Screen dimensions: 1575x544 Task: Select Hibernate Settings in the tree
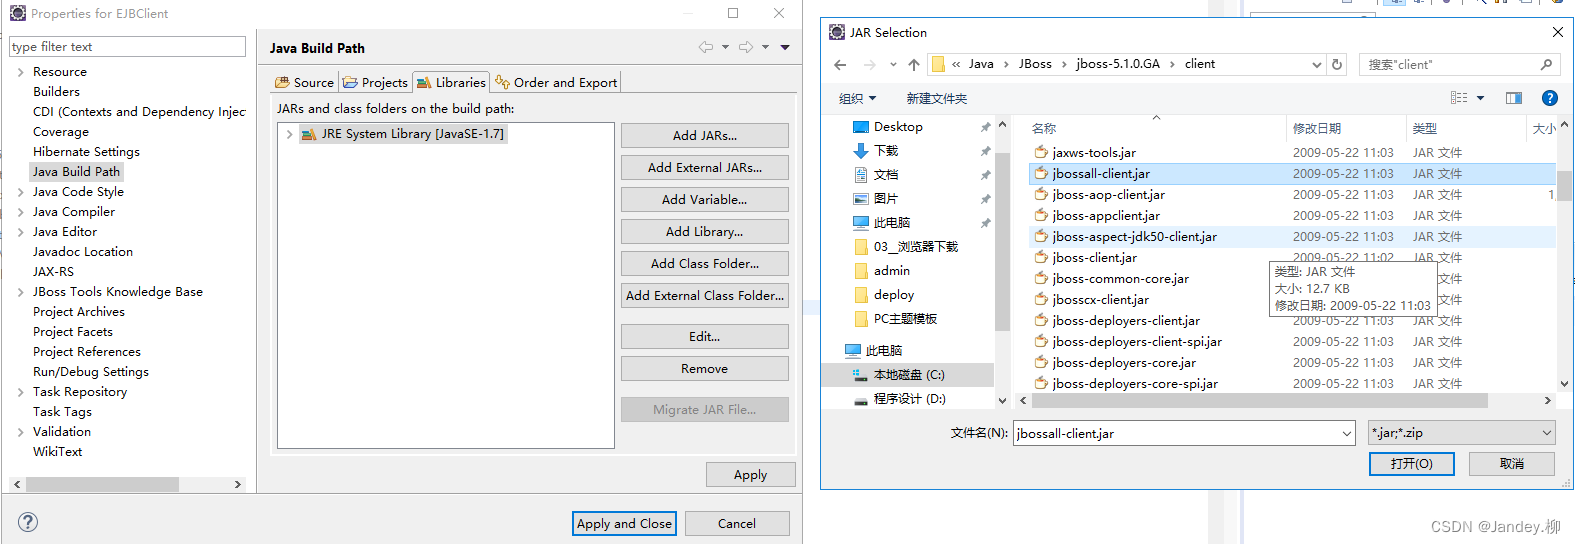click(86, 152)
